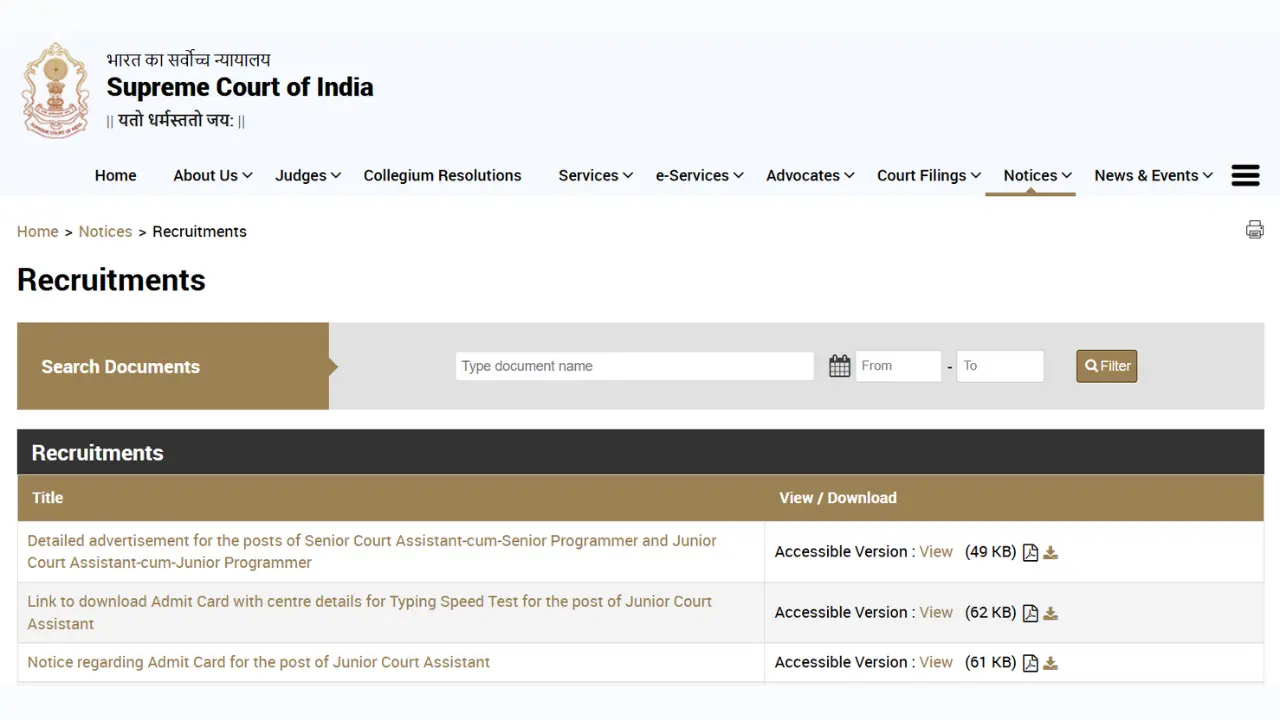The image size is (1280, 720).
Task: Click the download icon for the 61 KB notice
Action: (1051, 662)
